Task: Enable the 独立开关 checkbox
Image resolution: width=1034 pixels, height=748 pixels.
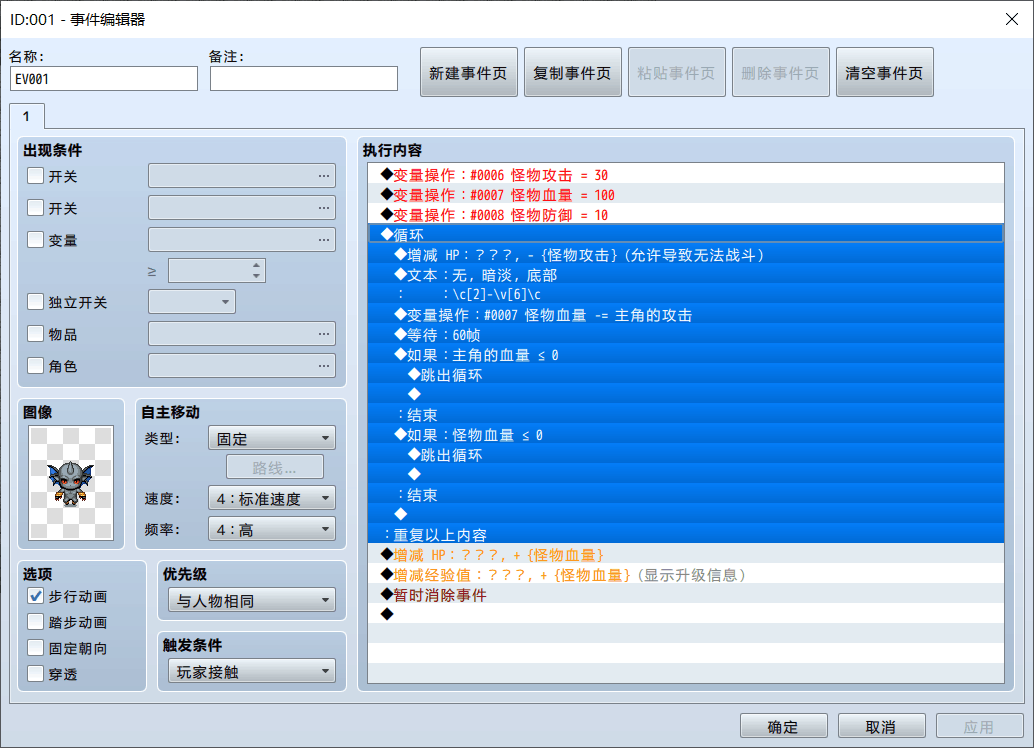Action: [x=36, y=302]
